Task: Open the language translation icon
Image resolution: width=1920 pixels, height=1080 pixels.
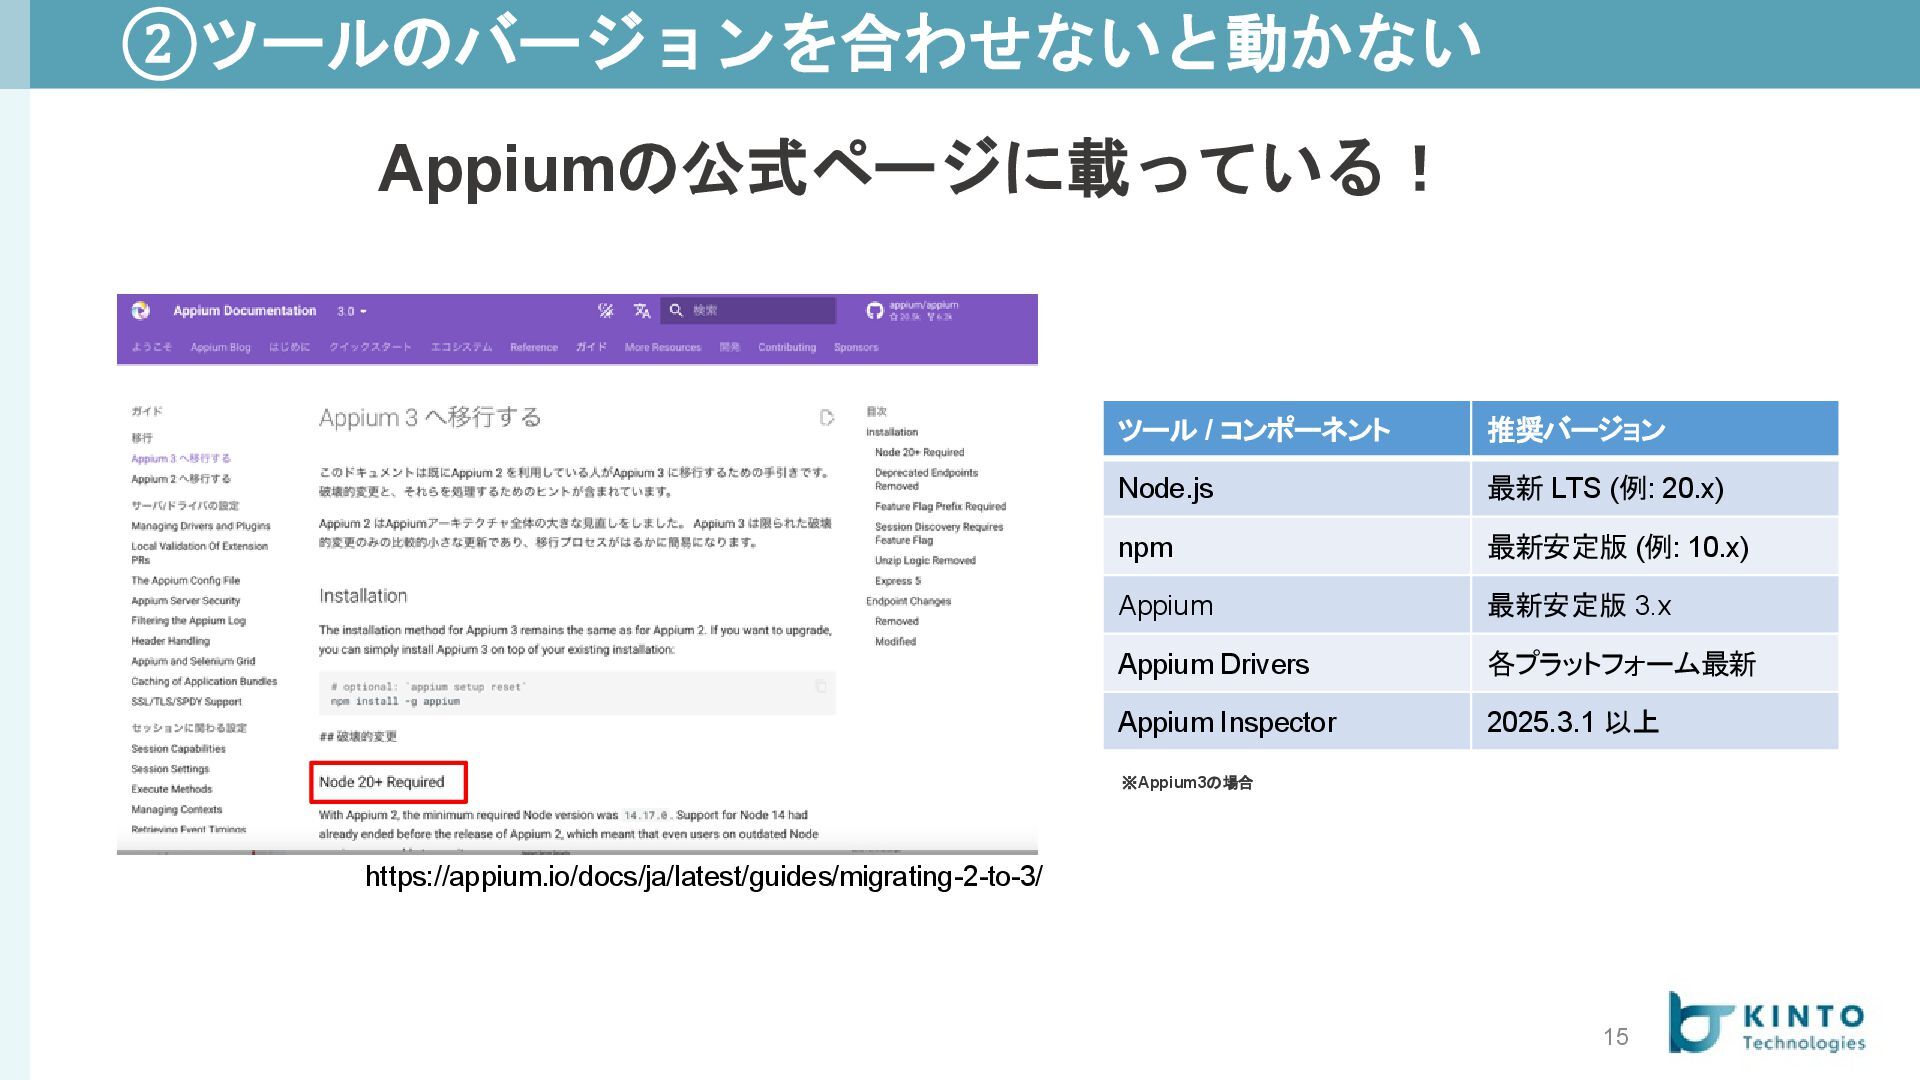Action: (642, 311)
